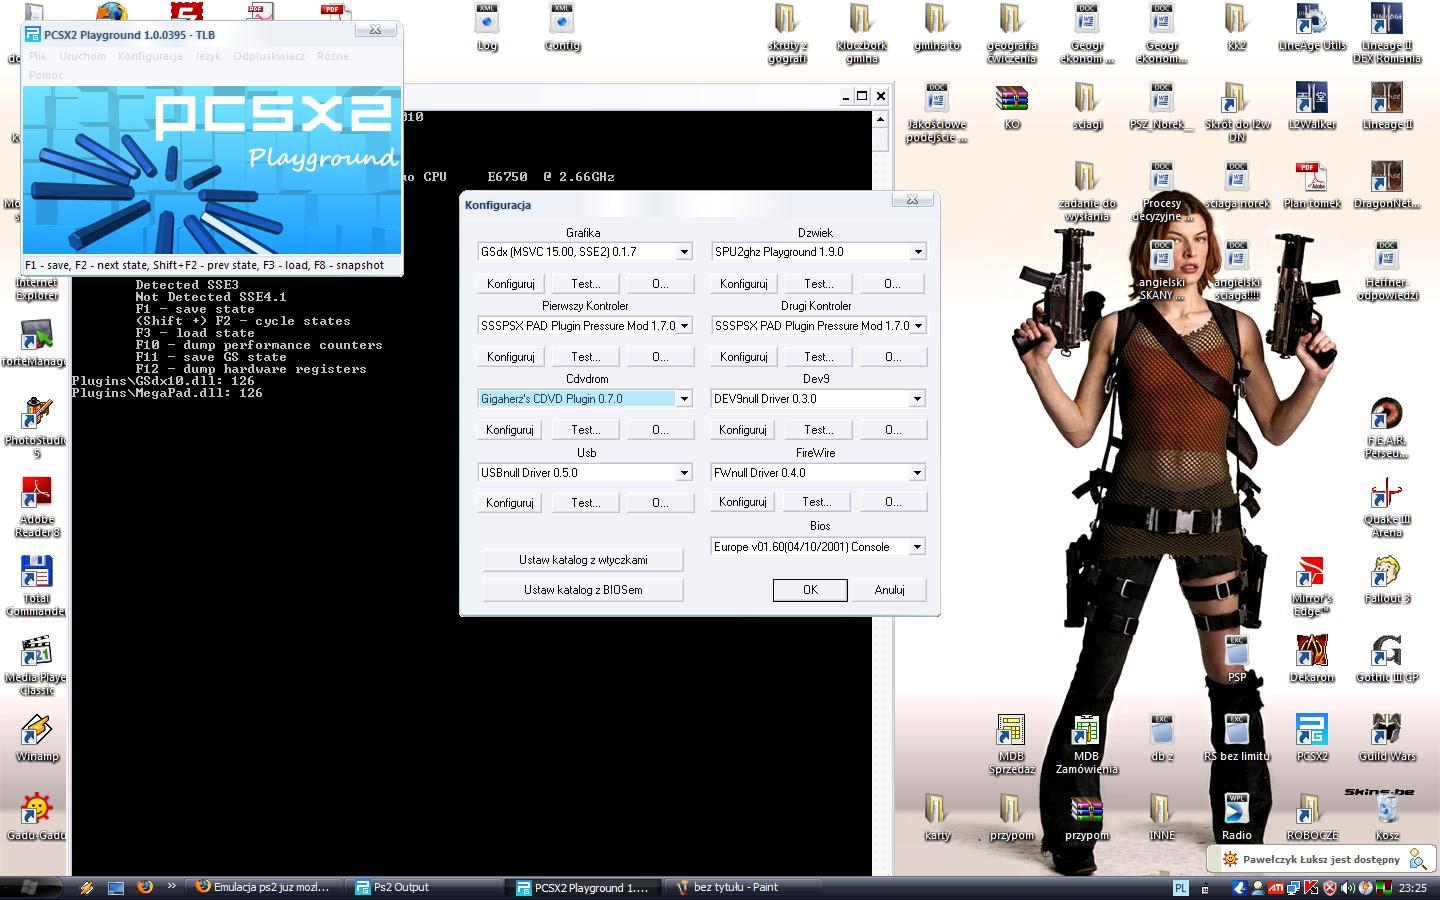
Task: Click Konfiguruj under Grafika plugin
Action: pos(510,284)
